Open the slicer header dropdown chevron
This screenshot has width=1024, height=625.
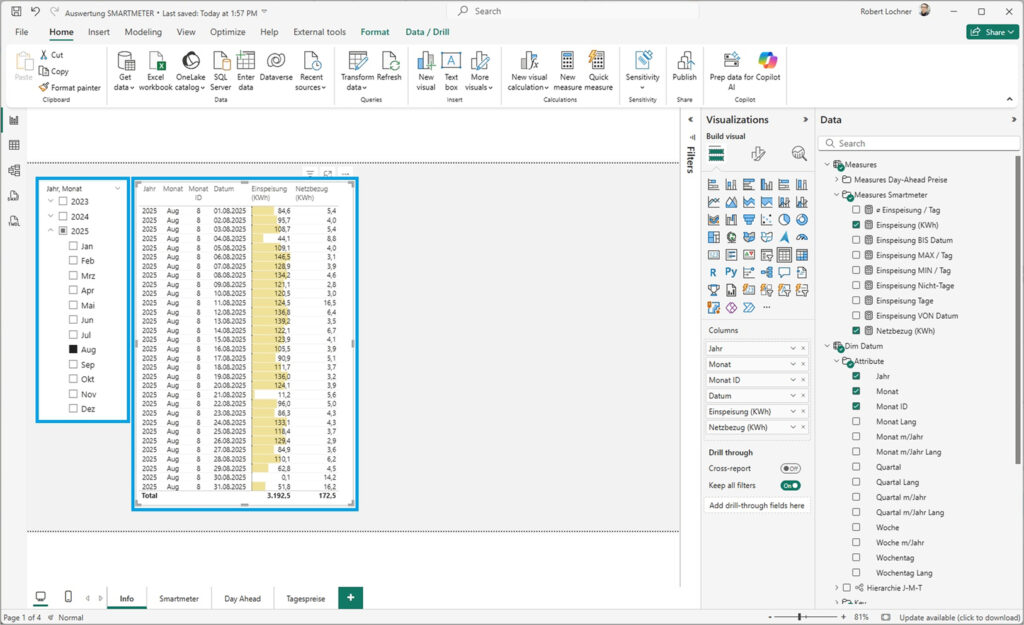[118, 189]
